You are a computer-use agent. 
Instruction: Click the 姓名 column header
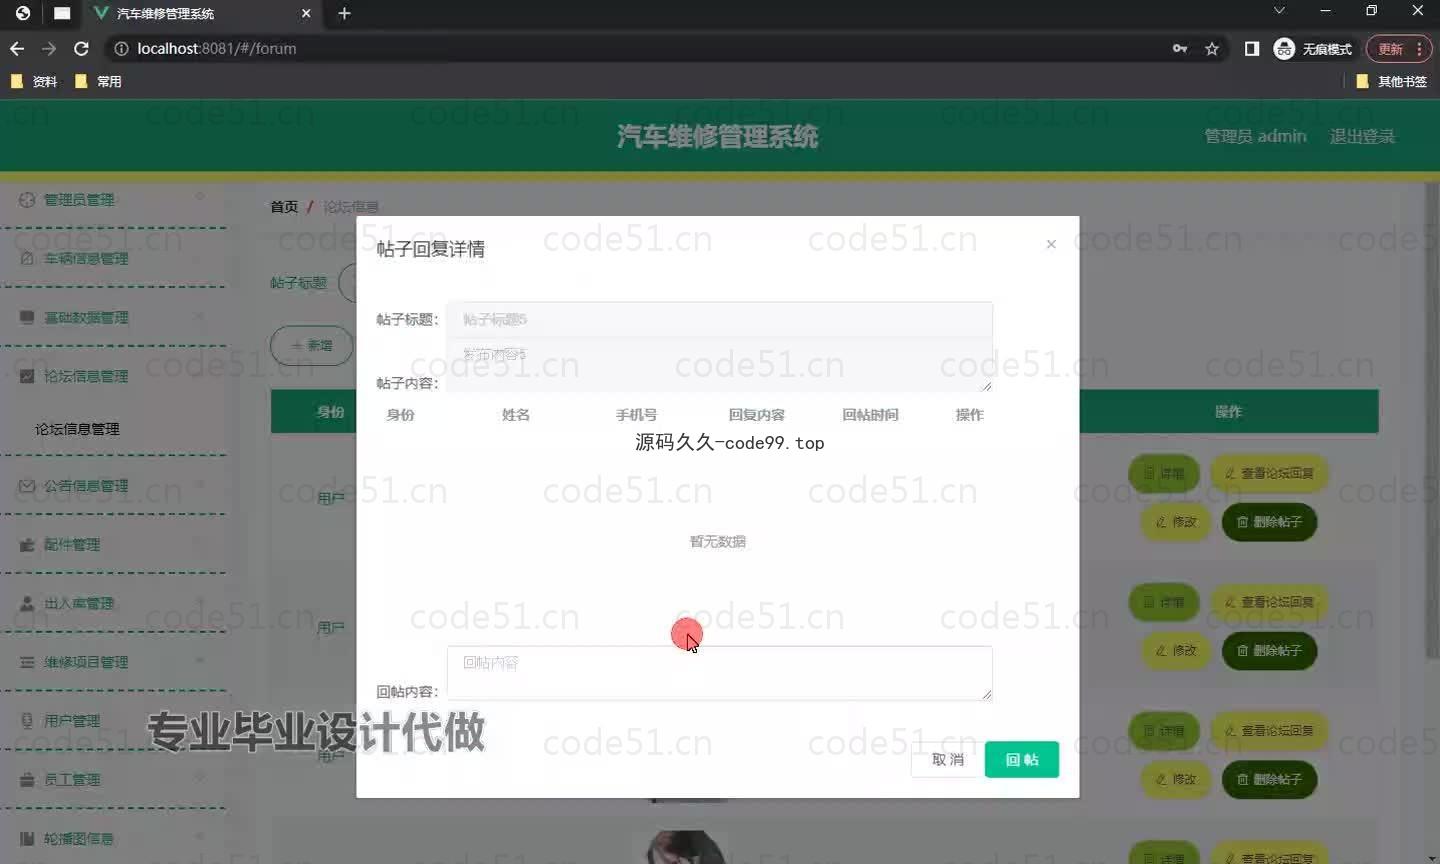click(516, 415)
